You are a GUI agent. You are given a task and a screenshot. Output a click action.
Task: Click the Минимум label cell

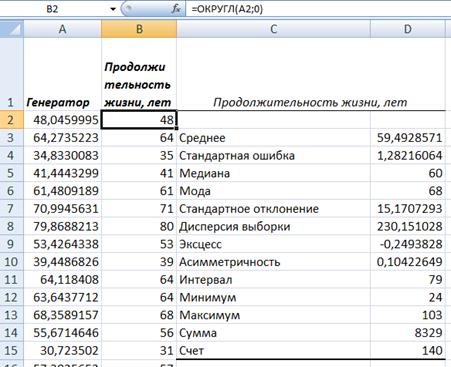click(274, 297)
